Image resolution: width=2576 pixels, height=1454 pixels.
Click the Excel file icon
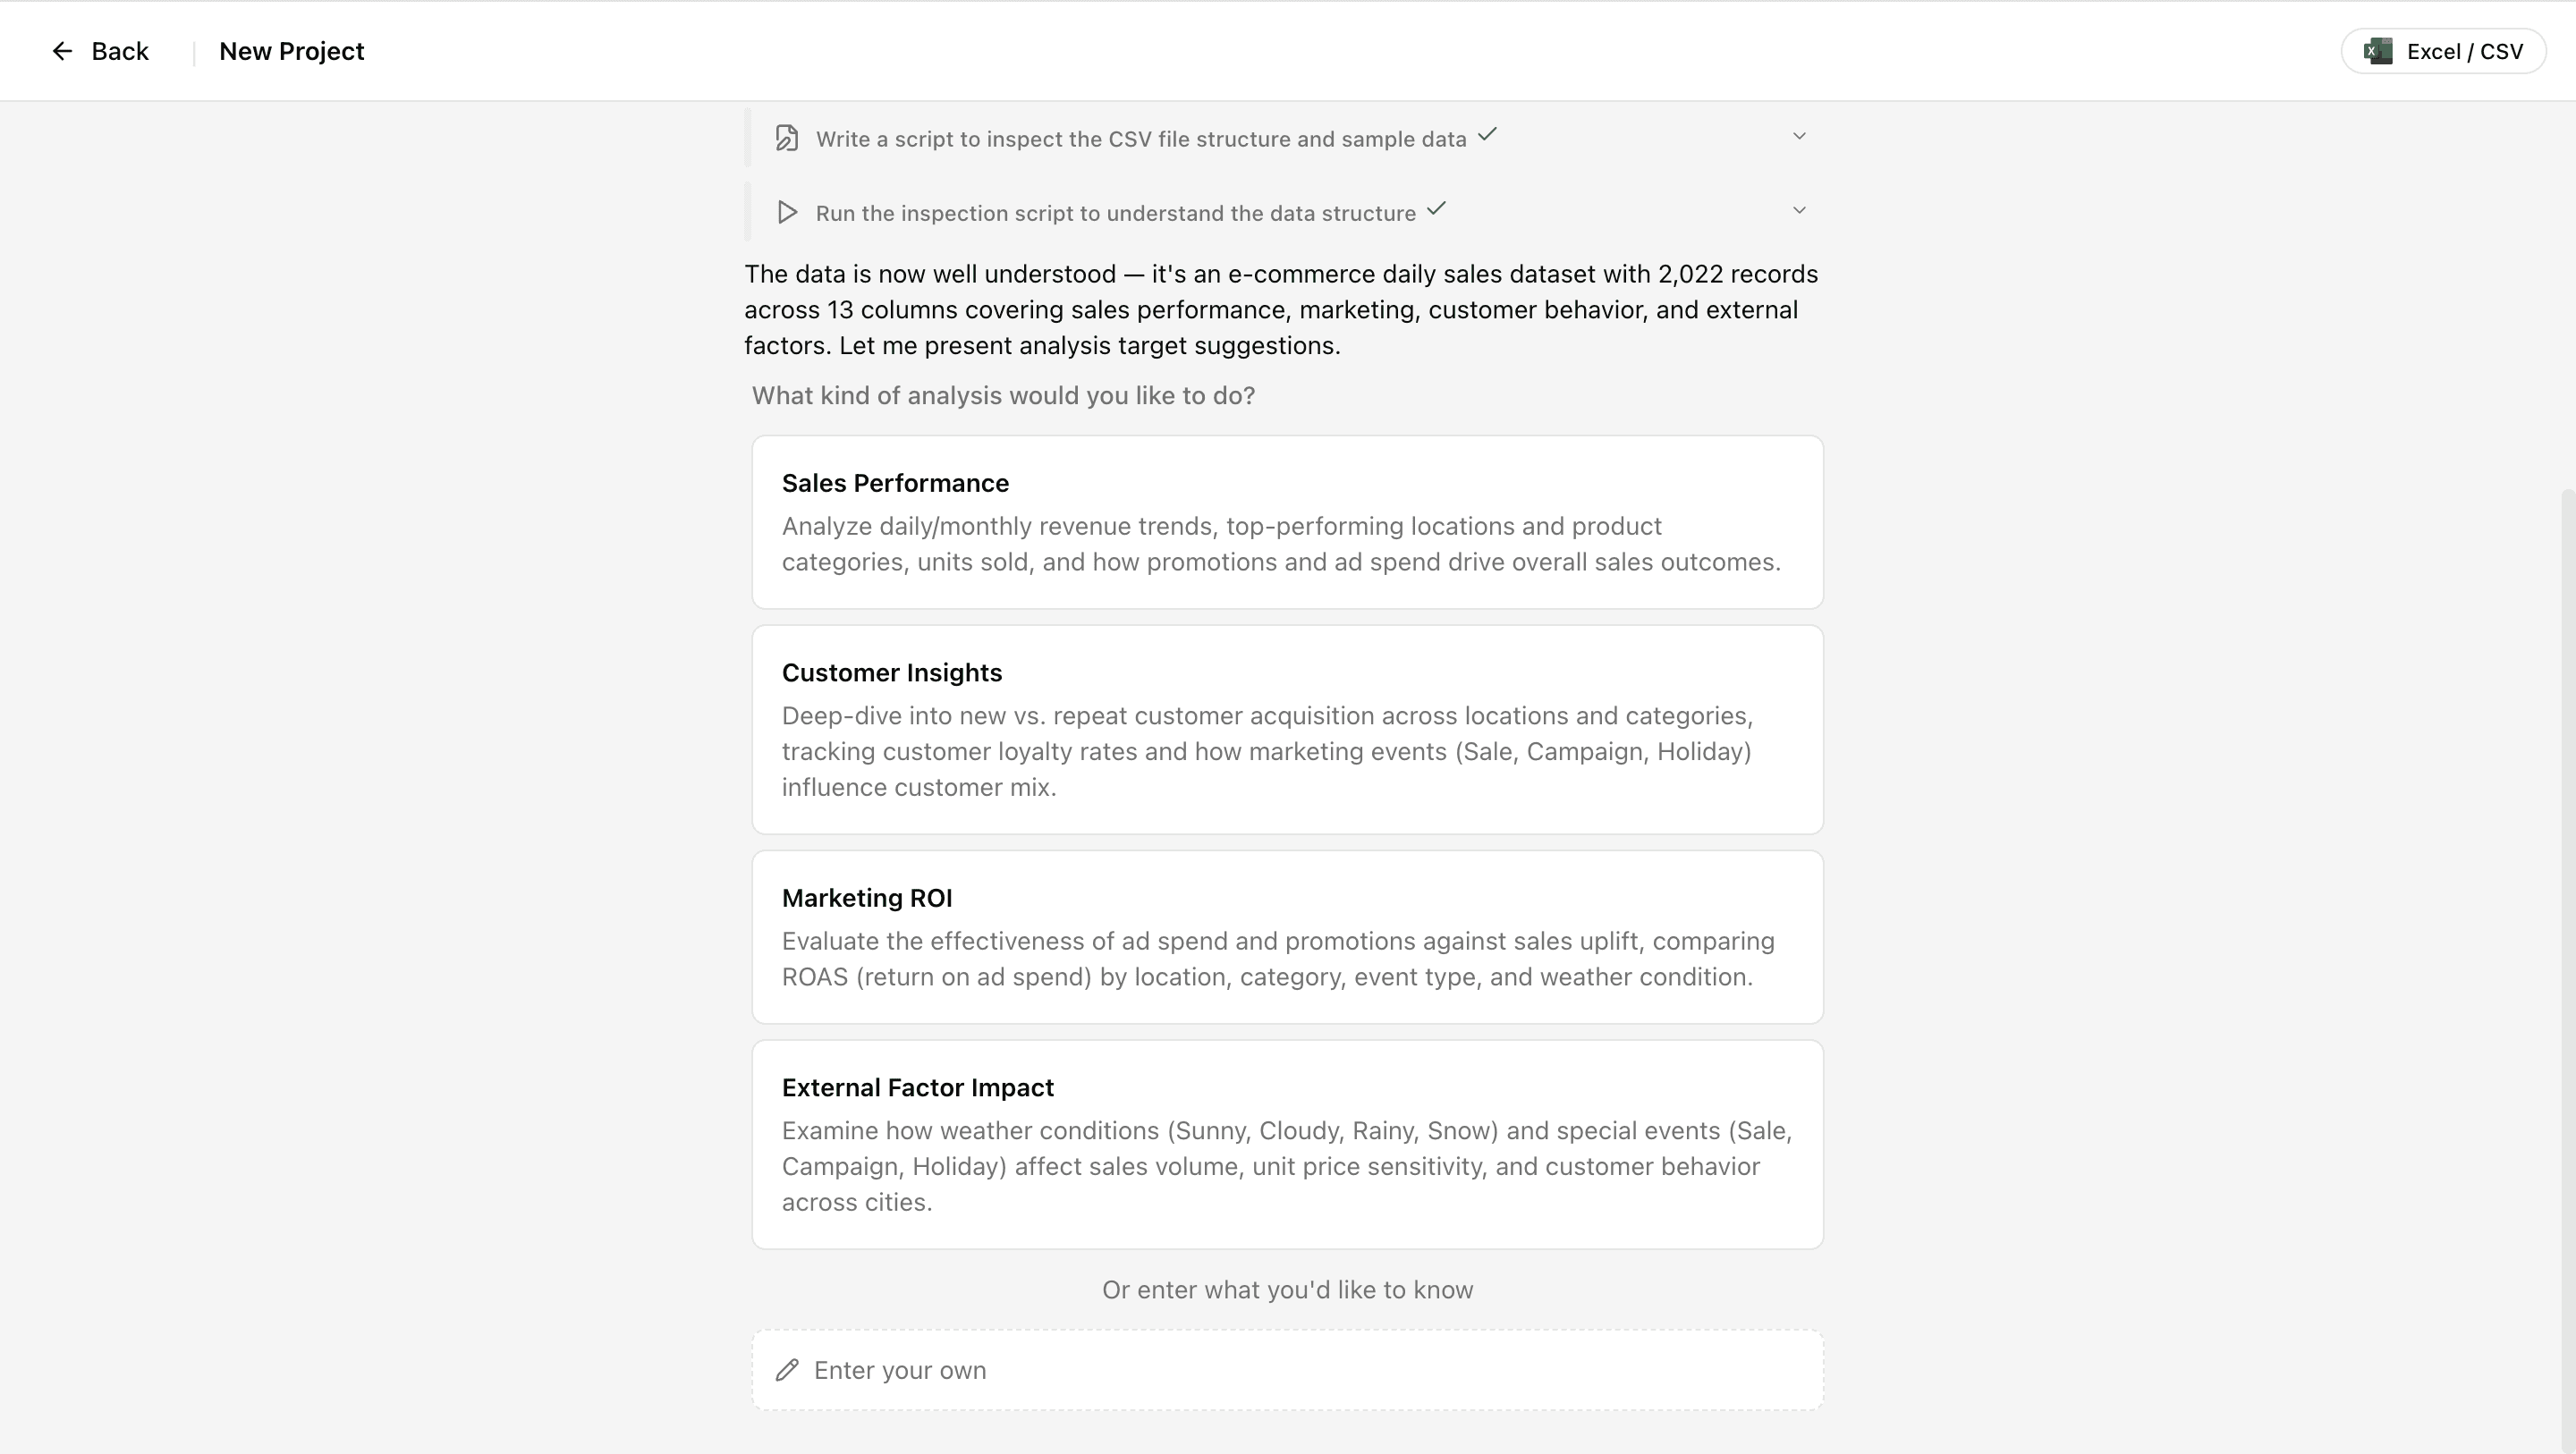pos(2377,51)
